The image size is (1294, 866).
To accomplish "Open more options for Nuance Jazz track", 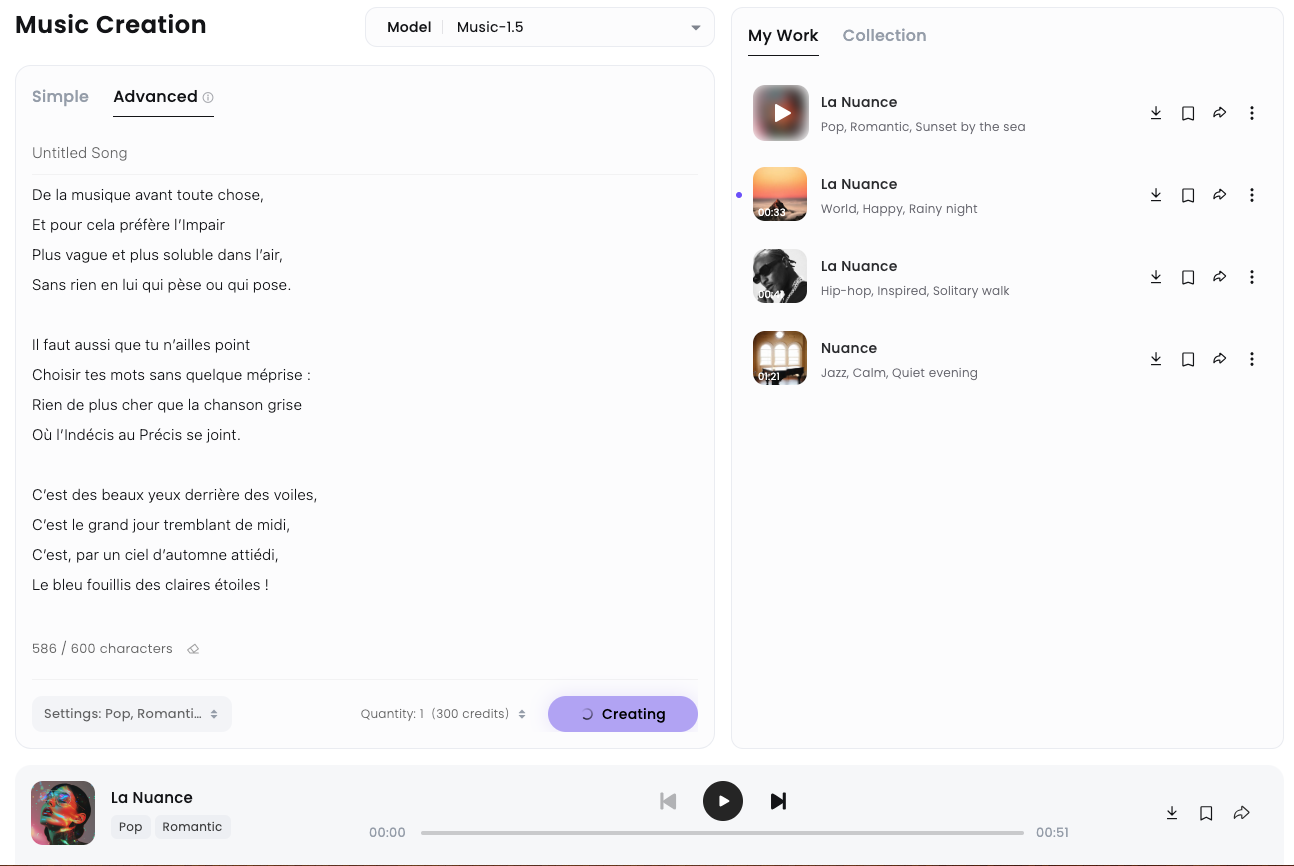I will click(1252, 359).
